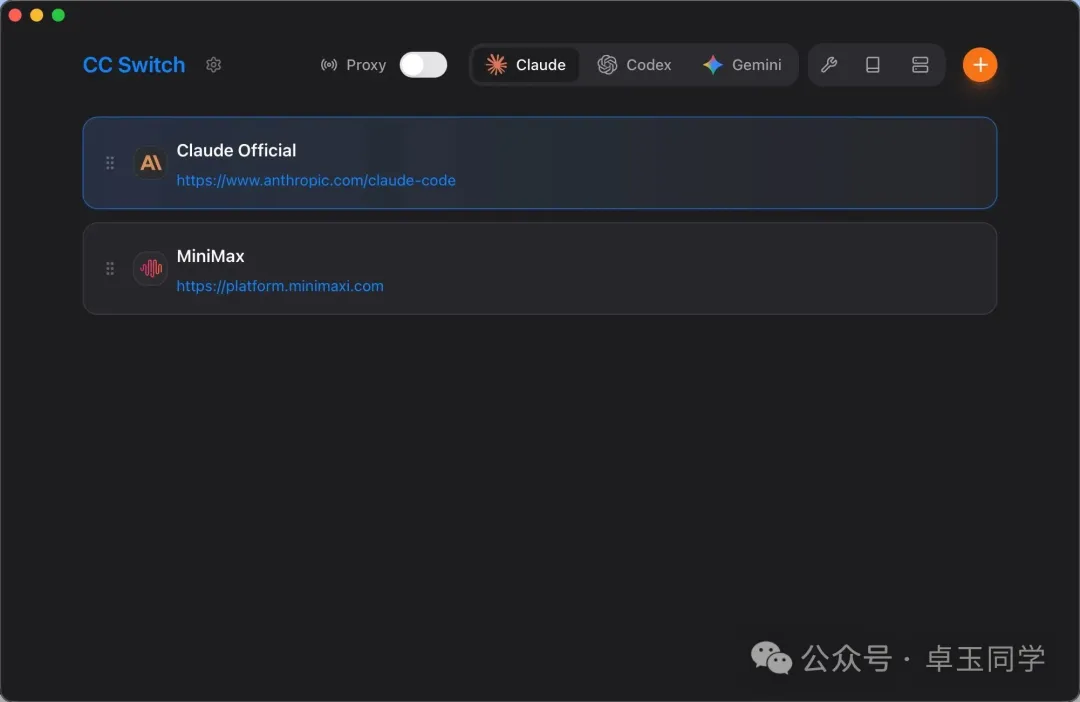Open the book icon in toolbar
This screenshot has height=702, width=1080.
(873, 65)
